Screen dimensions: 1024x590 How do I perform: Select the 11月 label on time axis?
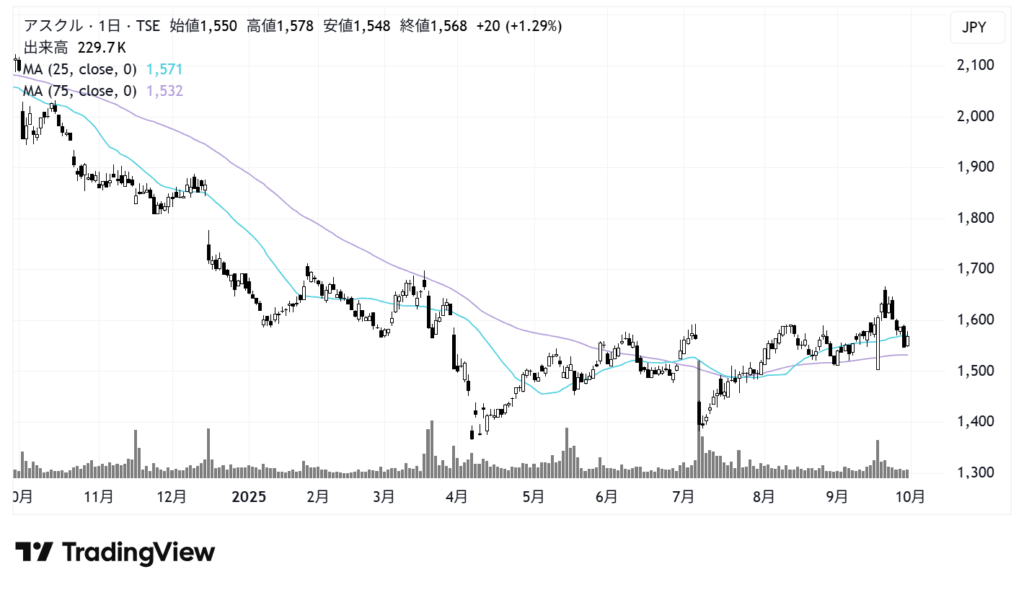pos(99,495)
